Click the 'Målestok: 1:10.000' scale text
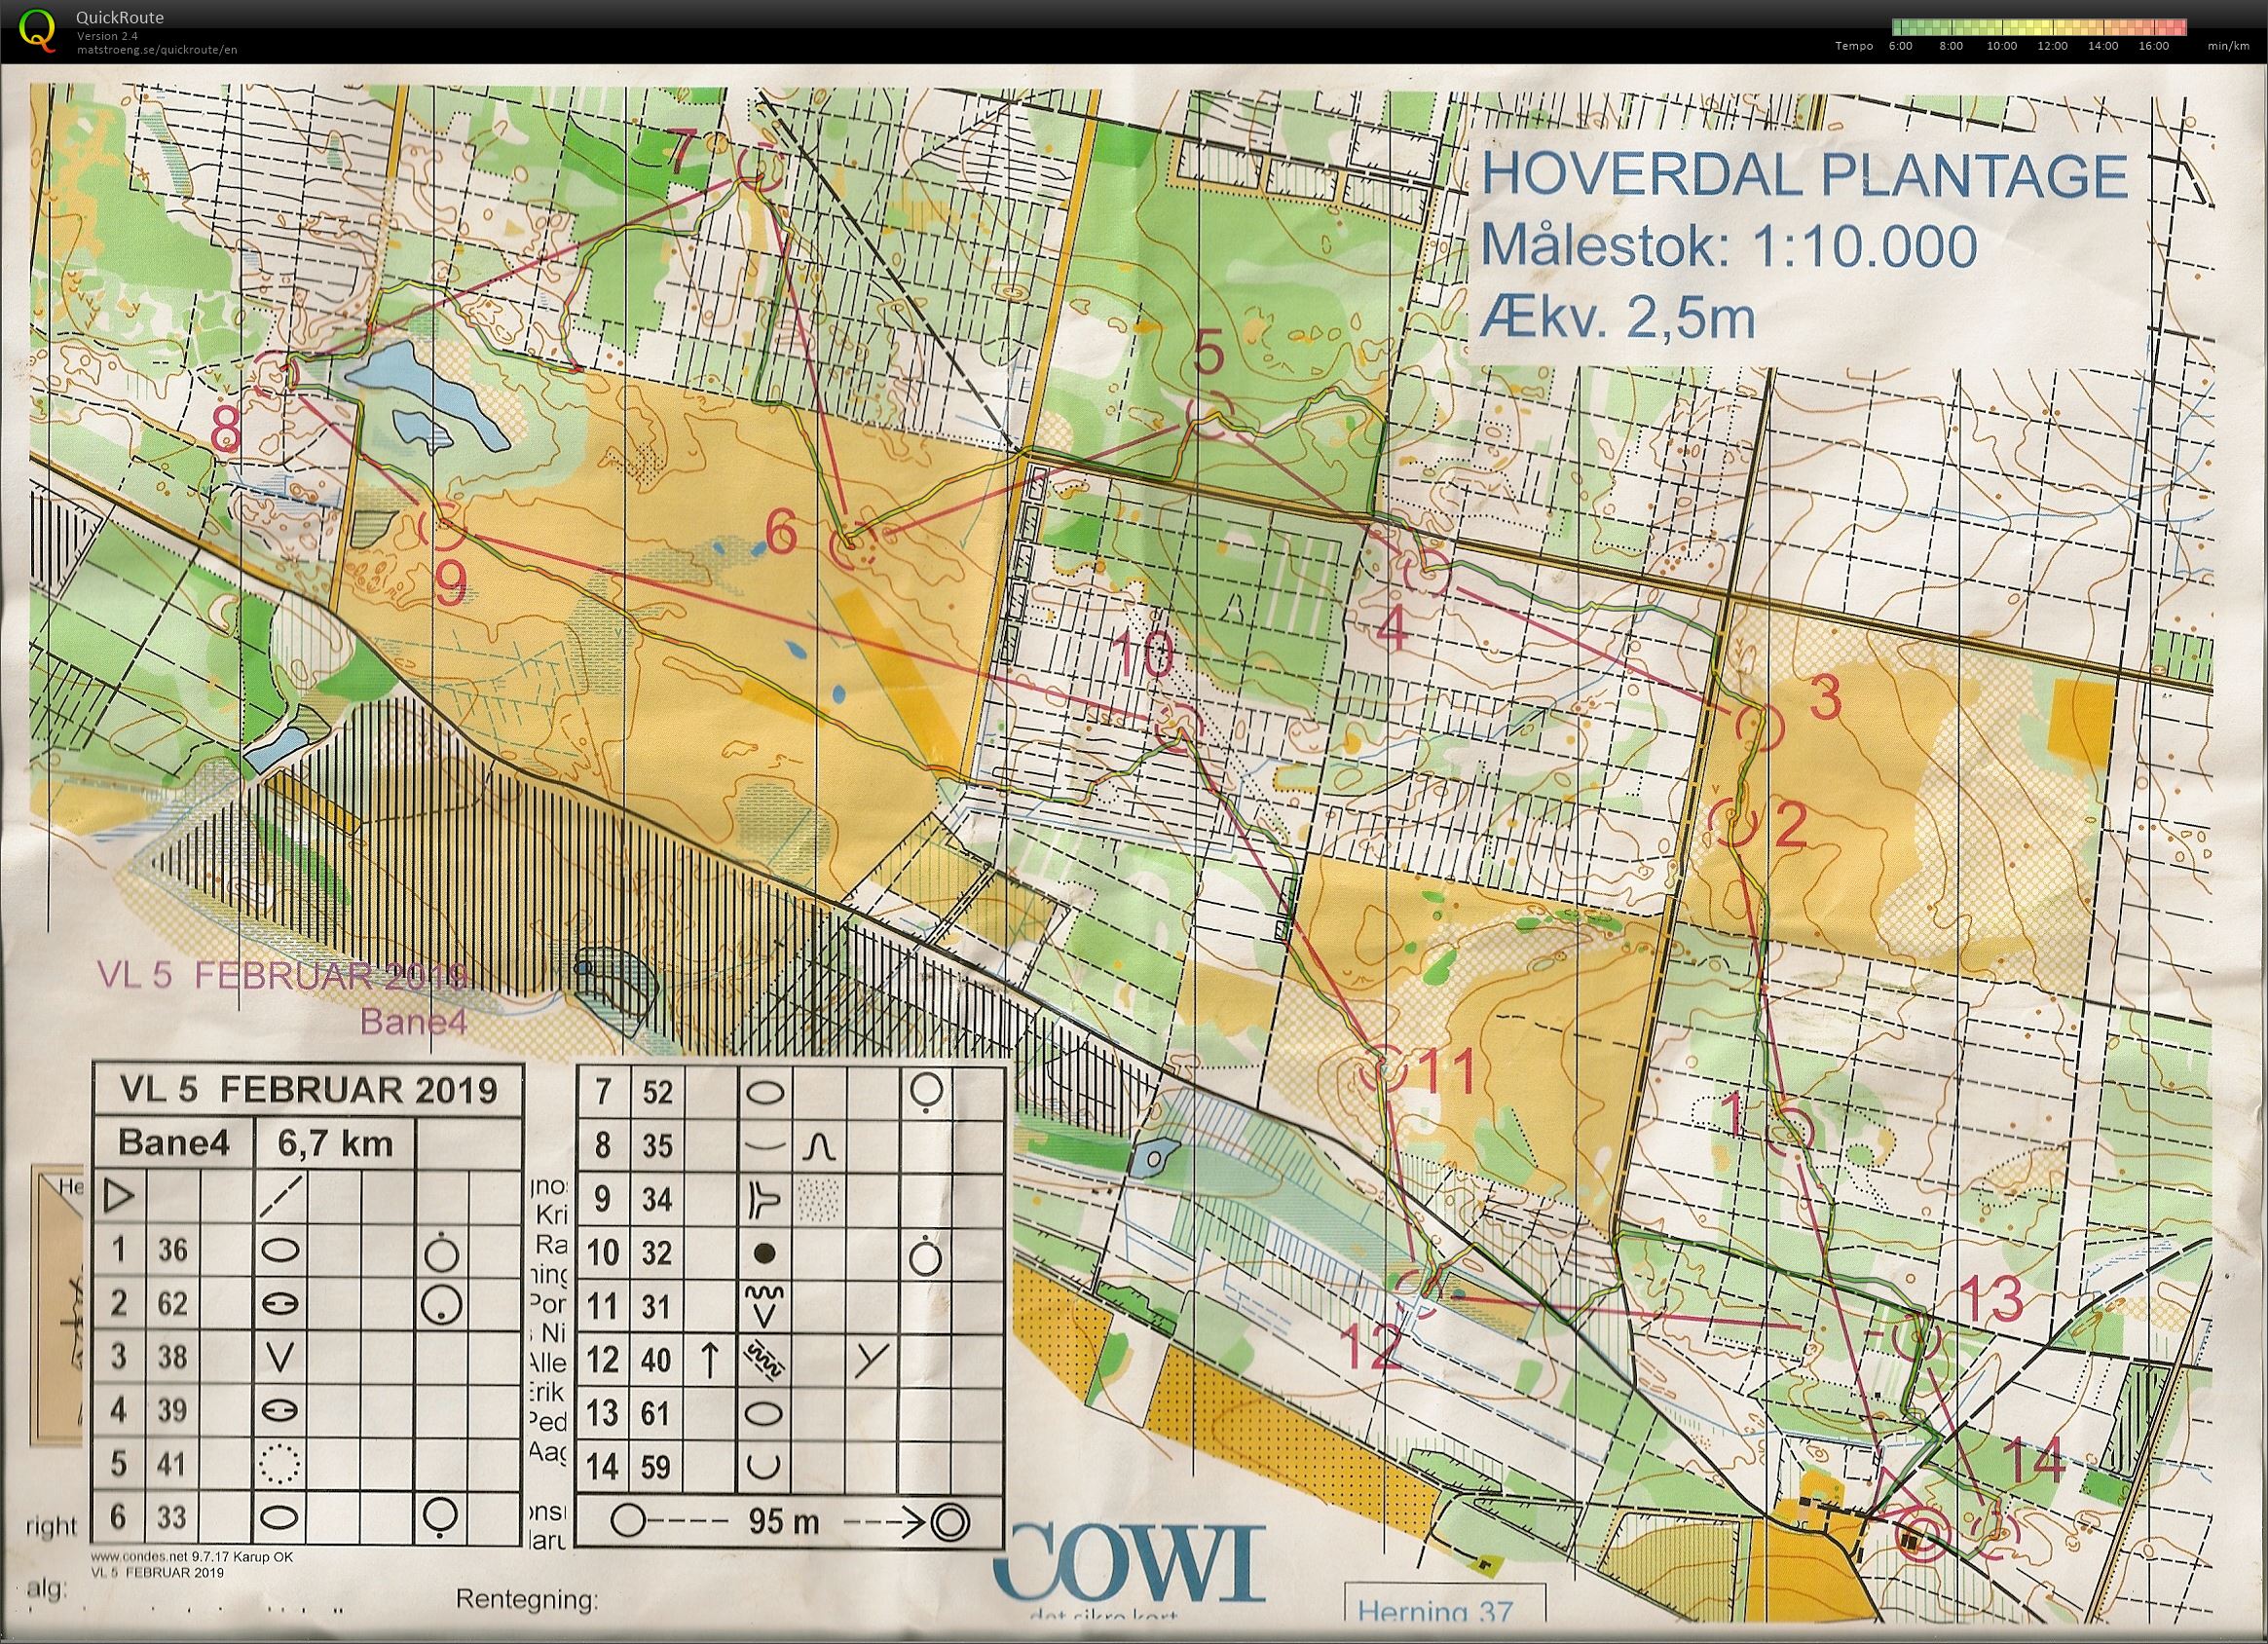This screenshot has width=2268, height=1644. pos(1729,246)
